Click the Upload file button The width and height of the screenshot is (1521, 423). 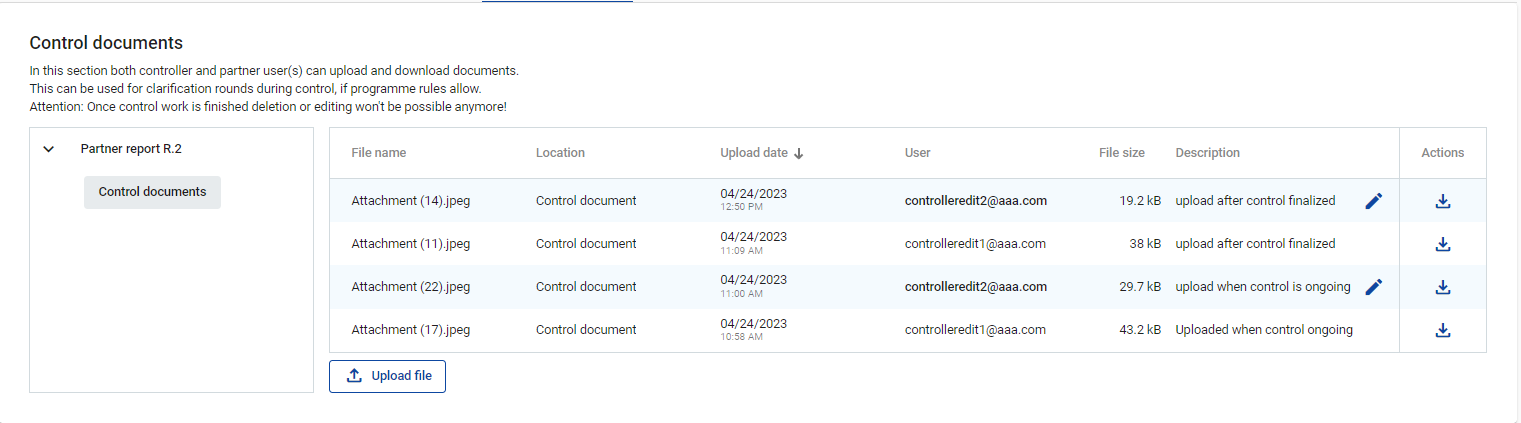tap(387, 376)
